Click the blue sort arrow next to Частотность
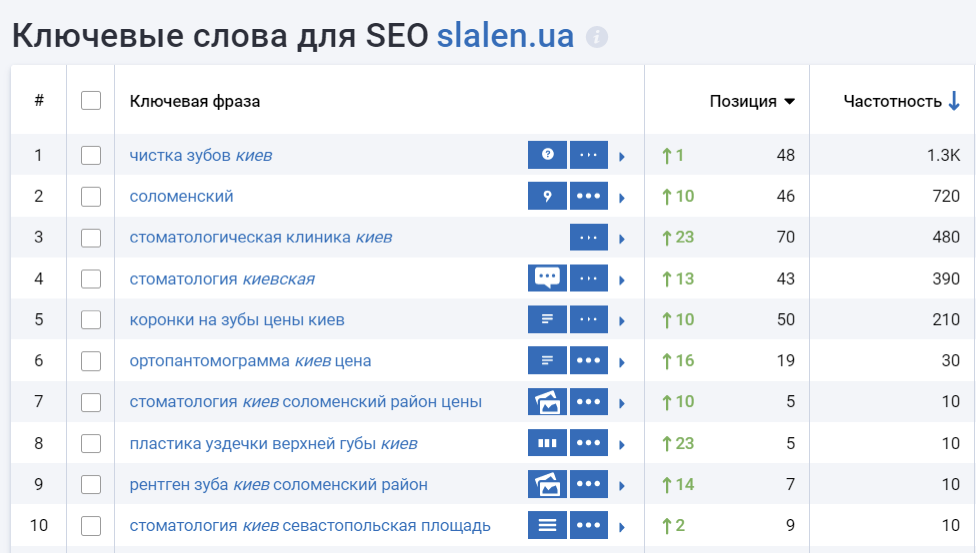Viewport: 976px width, 553px height. tap(954, 101)
